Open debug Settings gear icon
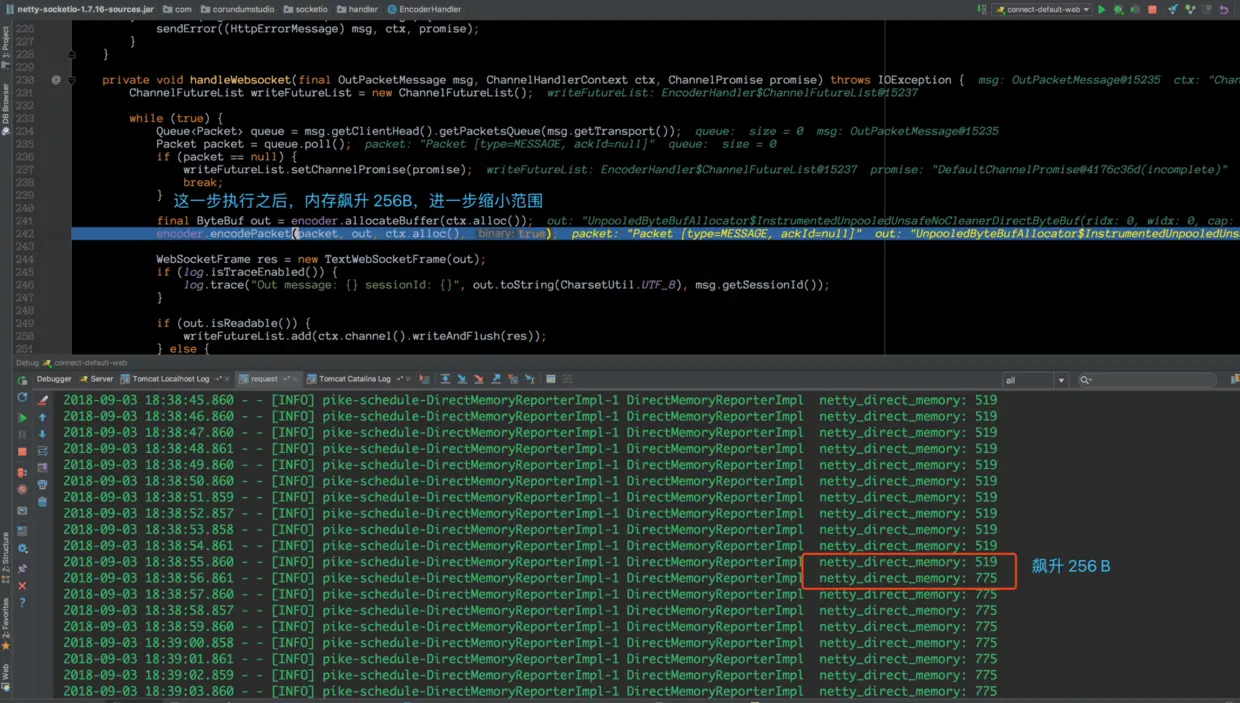Screen dimensions: 1240x703 22,548
